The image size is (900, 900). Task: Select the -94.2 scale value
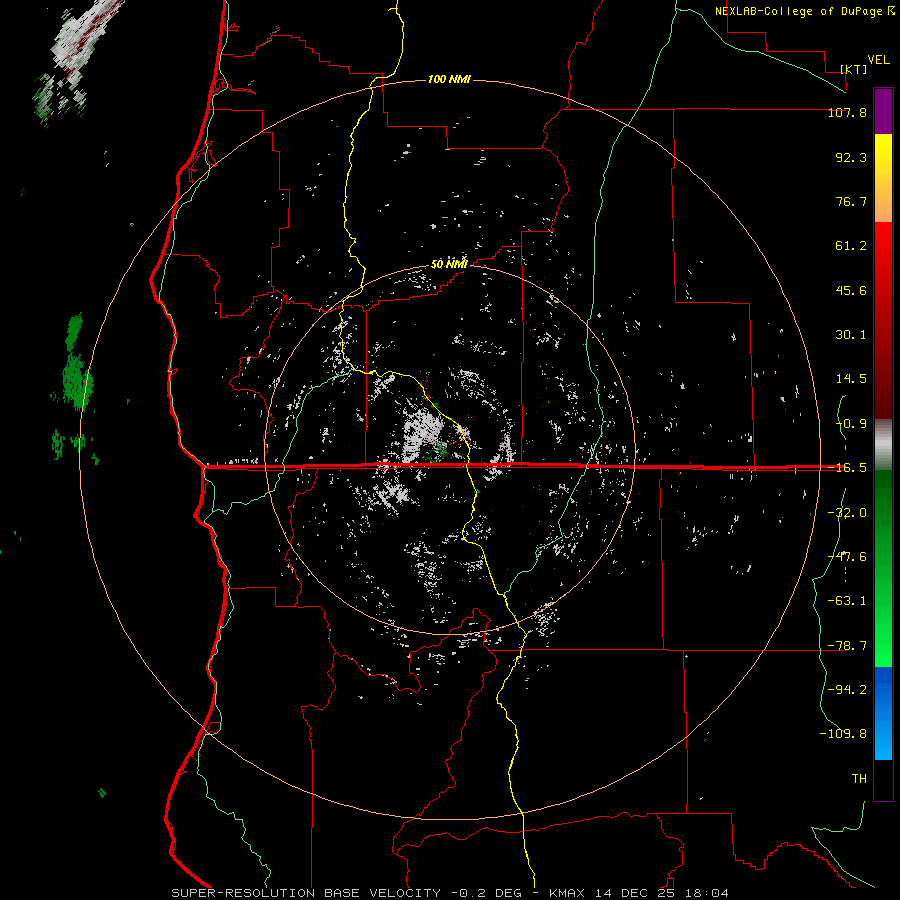847,689
